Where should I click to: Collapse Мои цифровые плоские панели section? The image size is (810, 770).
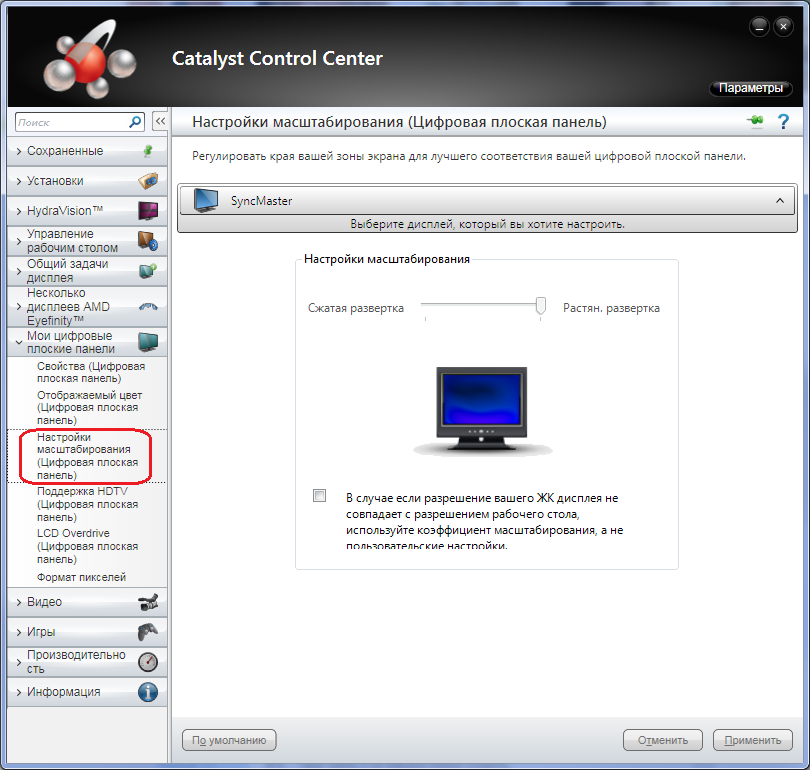click(19, 342)
